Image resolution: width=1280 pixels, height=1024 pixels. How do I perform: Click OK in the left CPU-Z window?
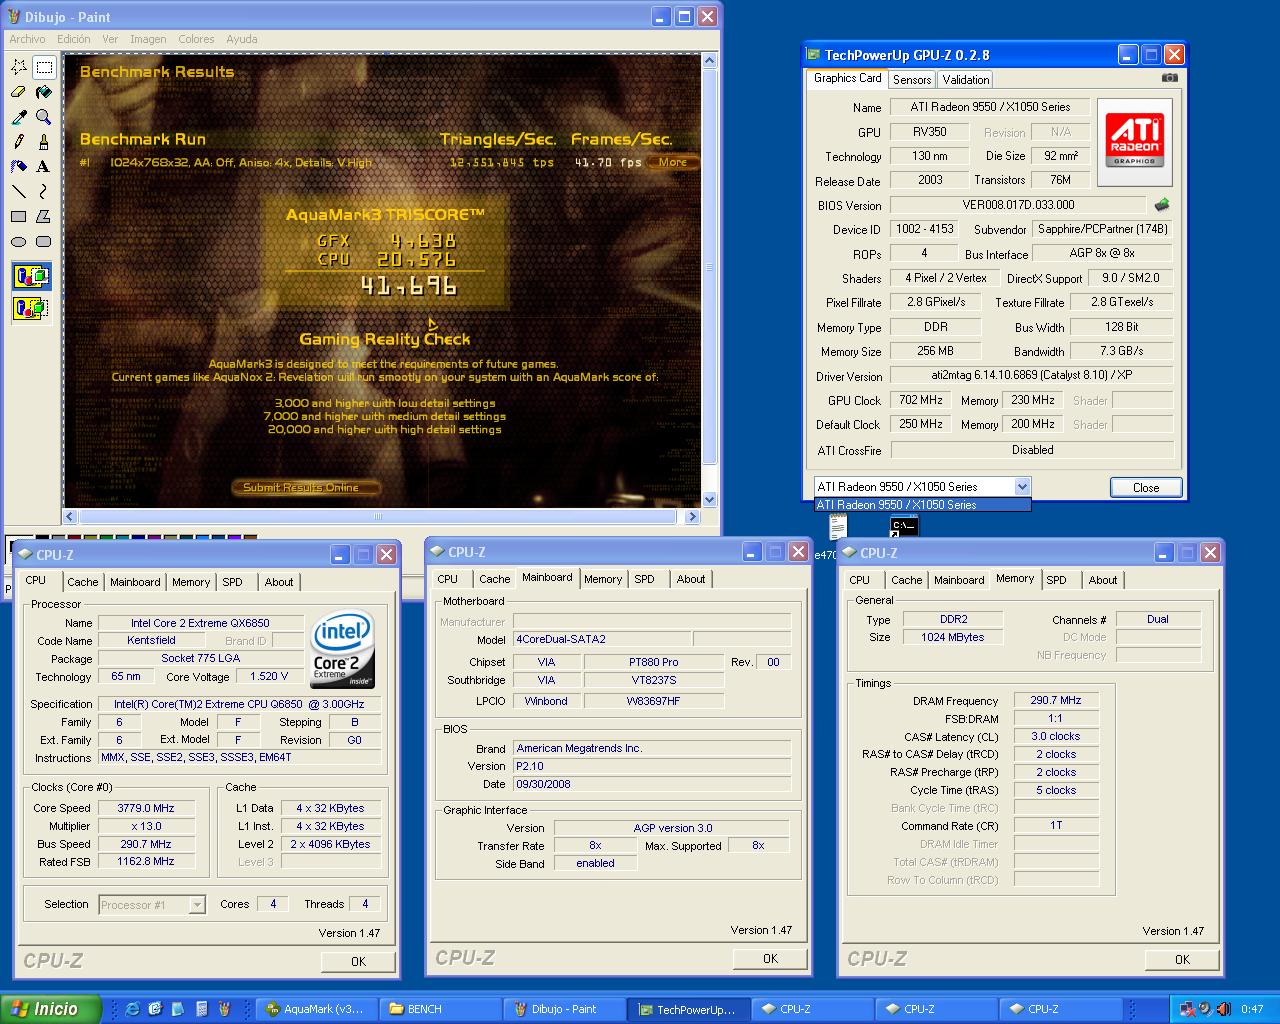tap(358, 961)
